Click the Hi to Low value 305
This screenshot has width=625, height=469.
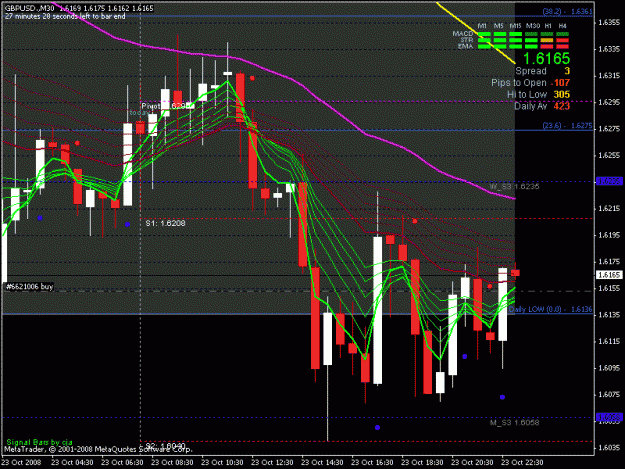562,94
